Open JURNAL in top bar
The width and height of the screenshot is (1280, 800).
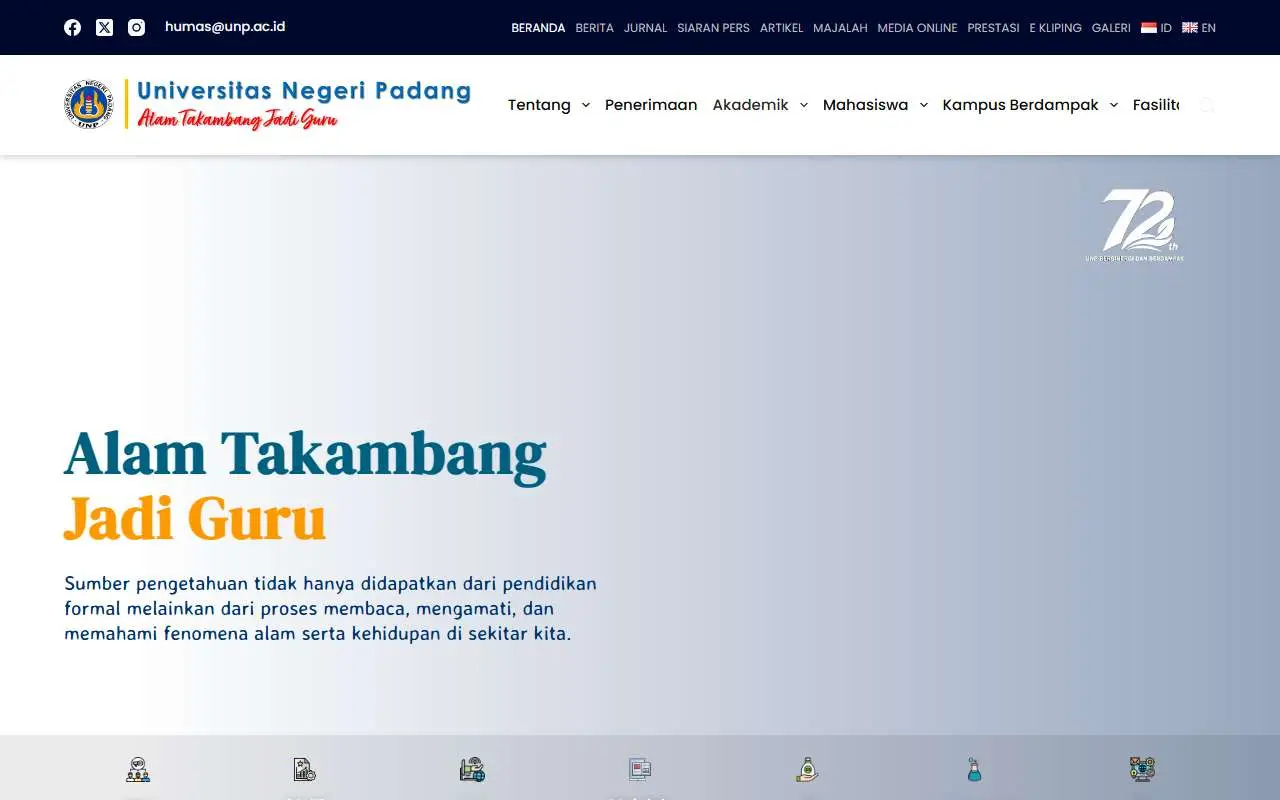[x=645, y=28]
